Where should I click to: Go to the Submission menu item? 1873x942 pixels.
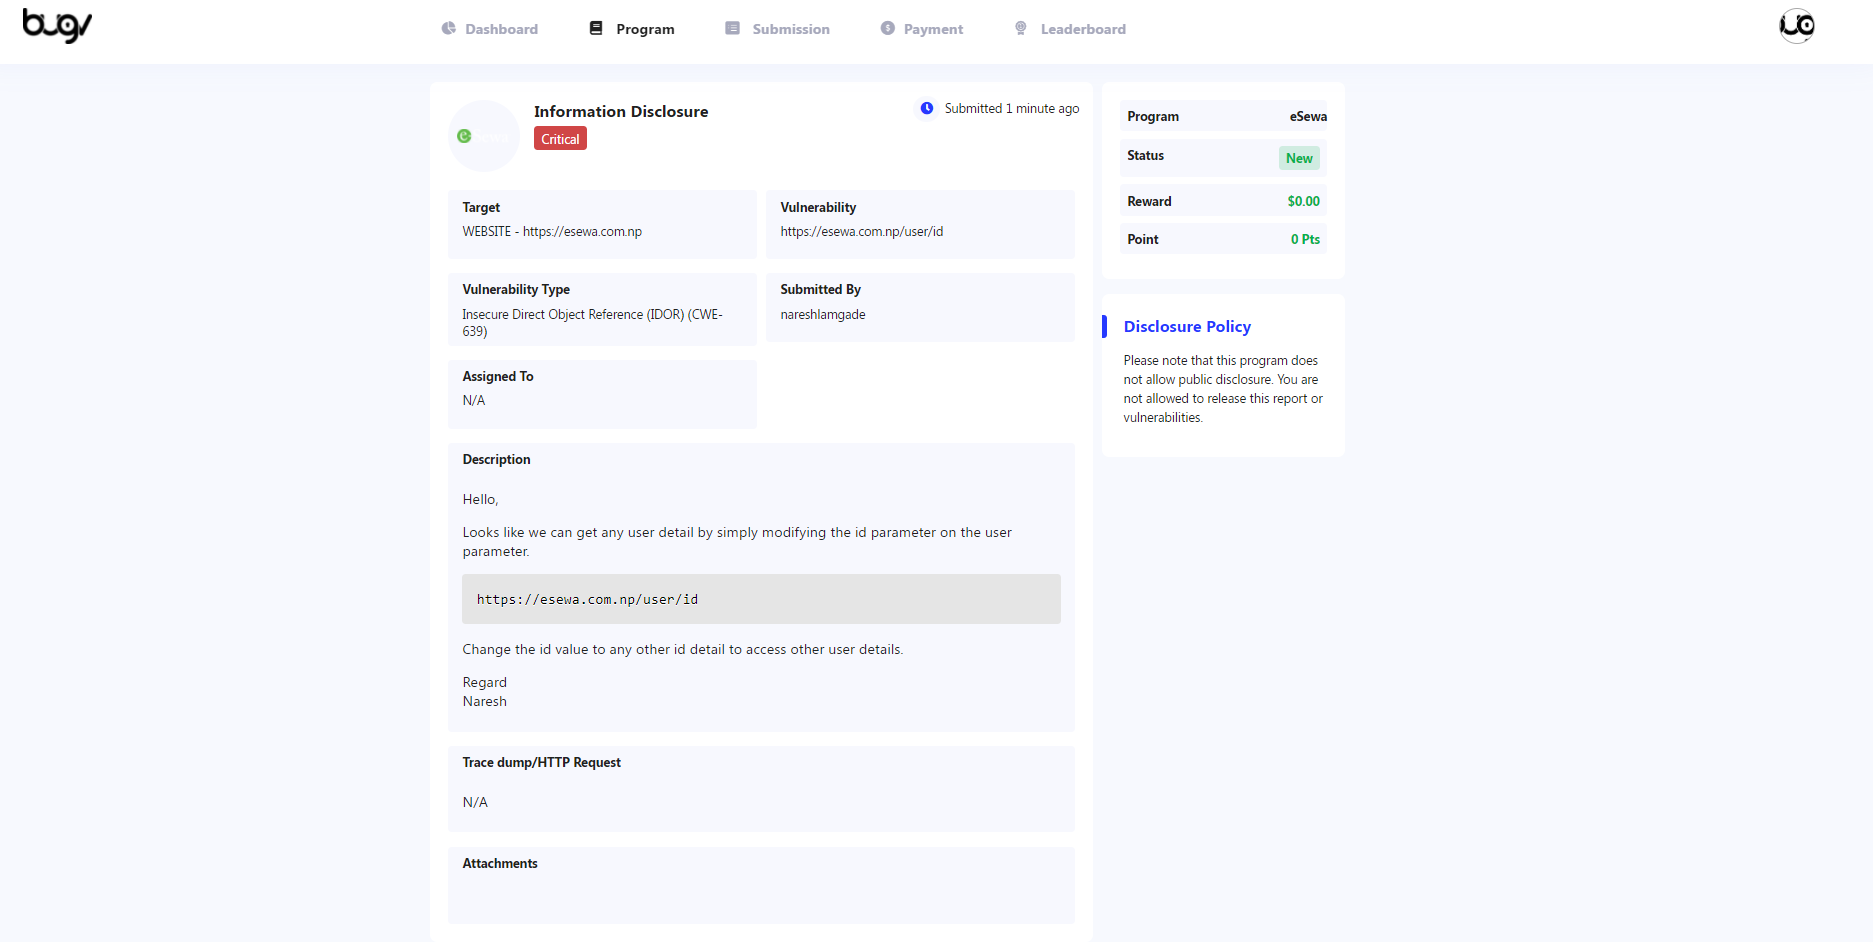click(778, 29)
